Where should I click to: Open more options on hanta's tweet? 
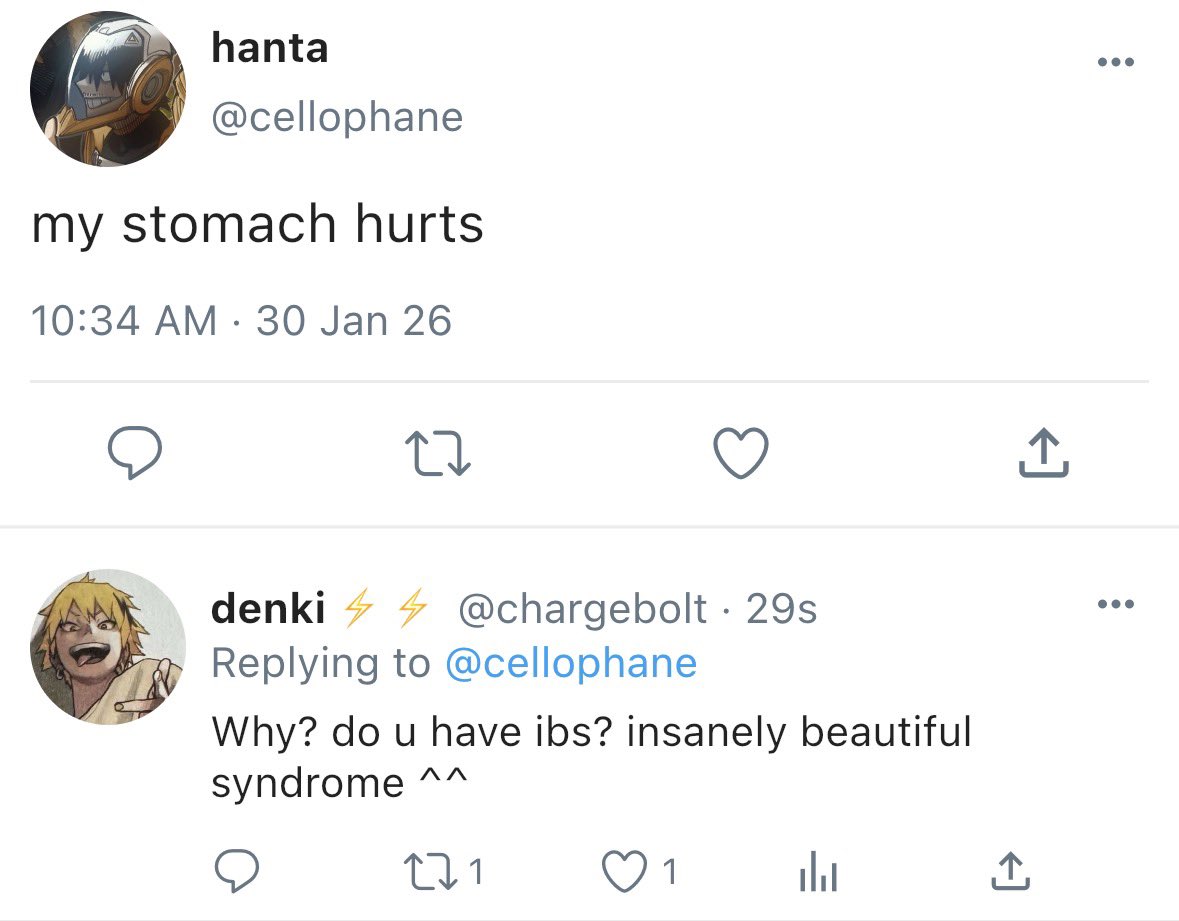(x=1116, y=62)
